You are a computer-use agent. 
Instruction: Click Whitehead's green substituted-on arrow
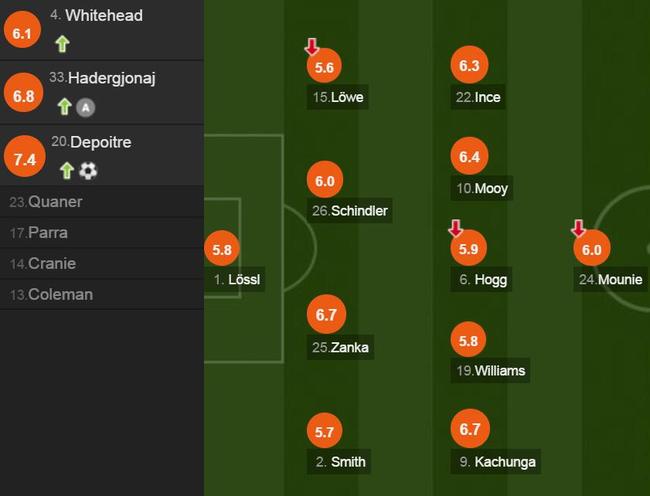tap(62, 44)
